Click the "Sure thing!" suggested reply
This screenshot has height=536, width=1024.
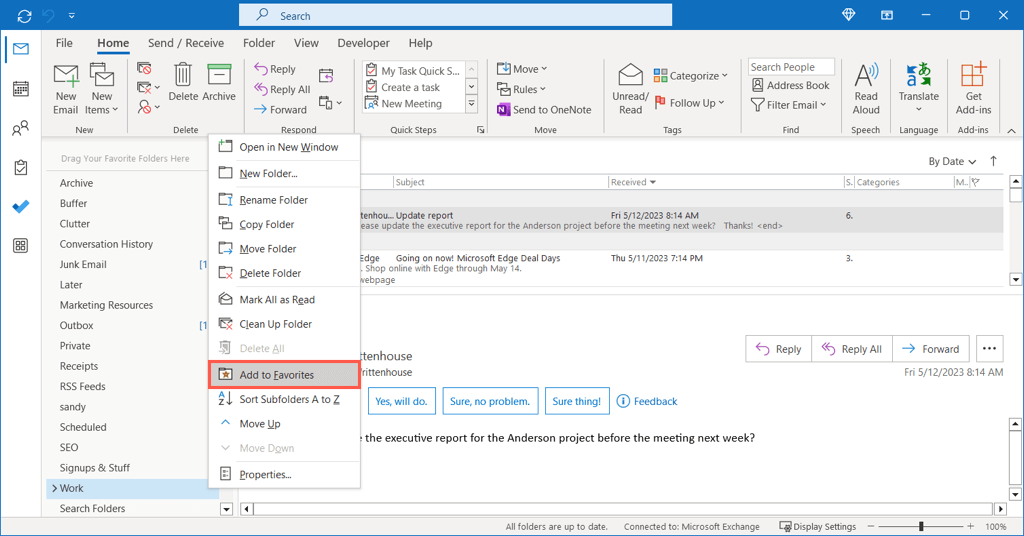pos(577,401)
